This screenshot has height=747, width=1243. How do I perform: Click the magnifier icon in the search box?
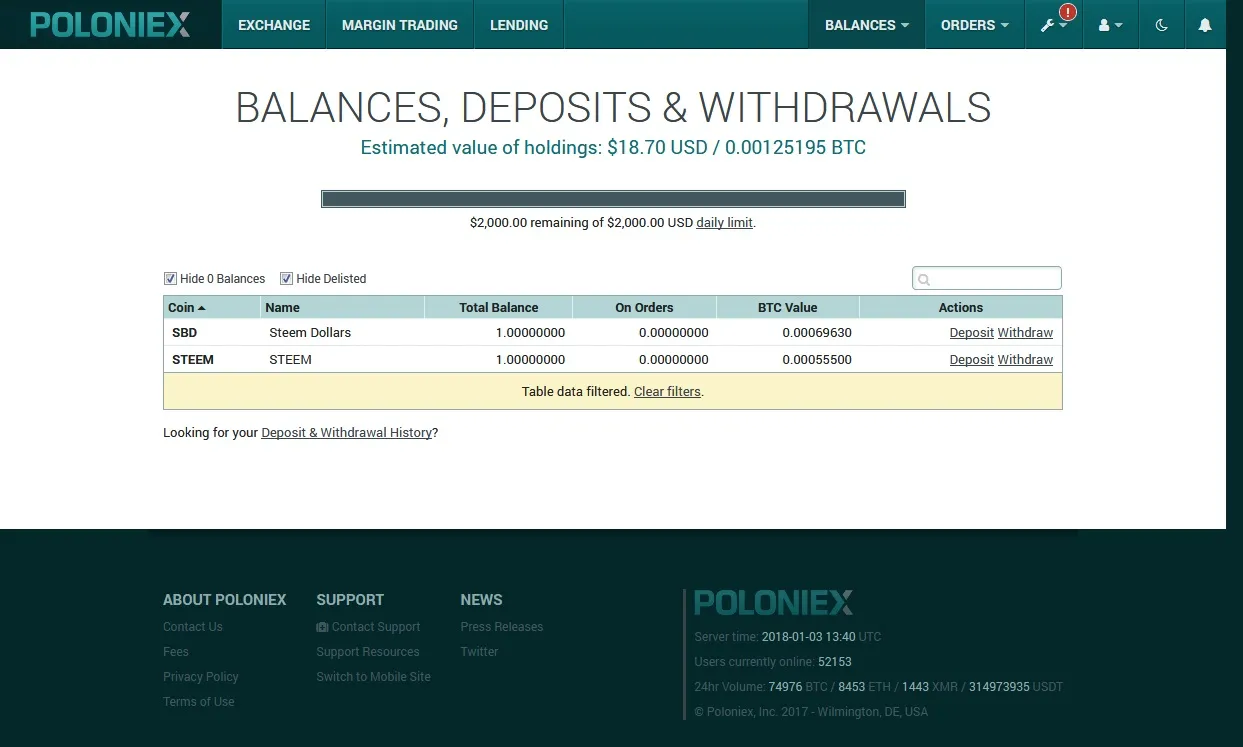click(x=924, y=279)
